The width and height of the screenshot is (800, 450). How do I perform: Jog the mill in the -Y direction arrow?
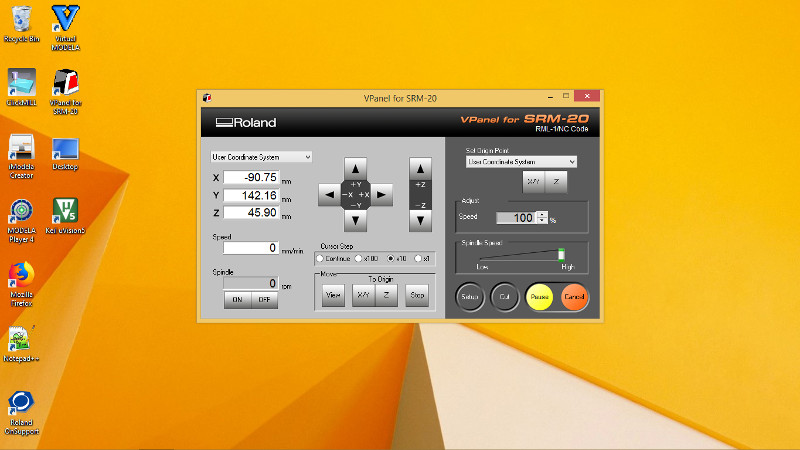(355, 221)
